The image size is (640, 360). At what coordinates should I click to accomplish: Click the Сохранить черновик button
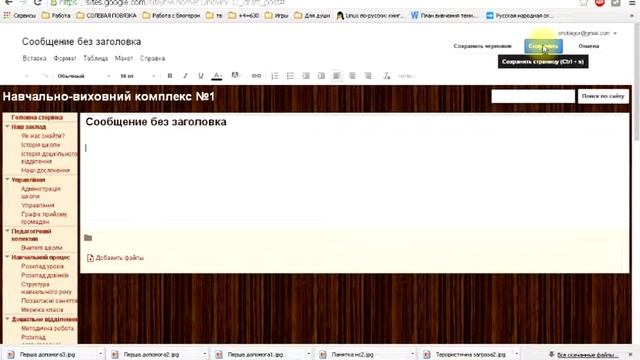pyautogui.click(x=482, y=46)
